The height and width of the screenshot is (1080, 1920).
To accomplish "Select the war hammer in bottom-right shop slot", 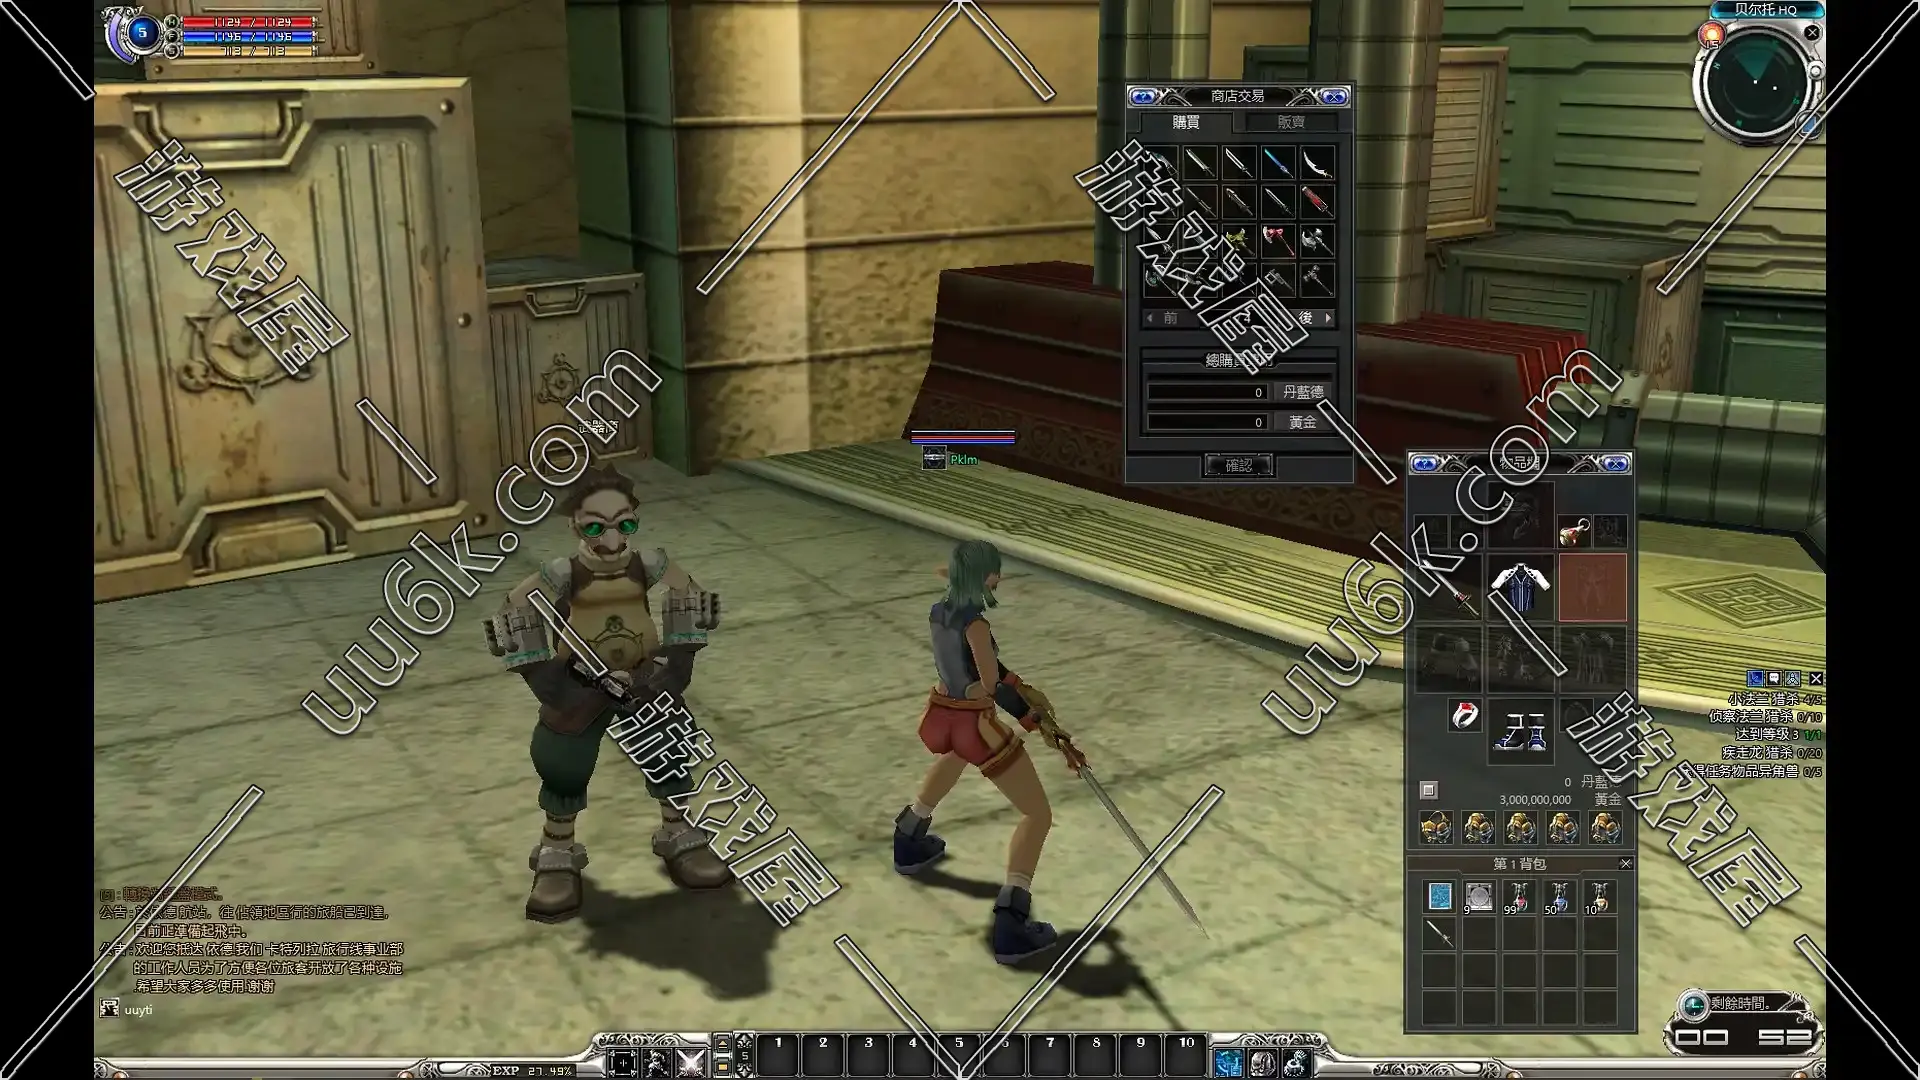I will [1318, 279].
